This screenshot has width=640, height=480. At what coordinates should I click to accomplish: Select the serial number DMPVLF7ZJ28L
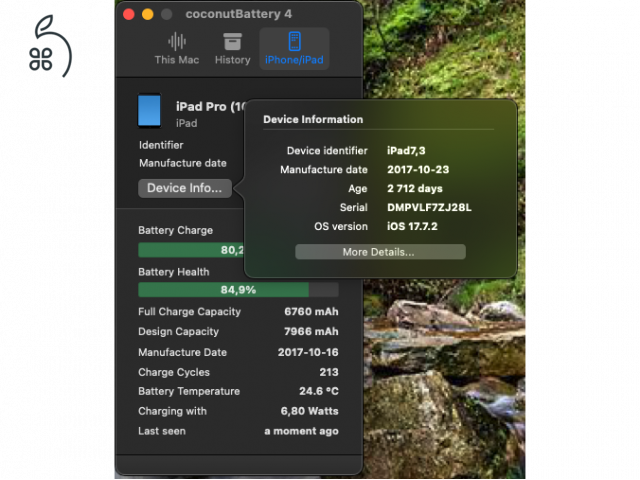pos(429,207)
